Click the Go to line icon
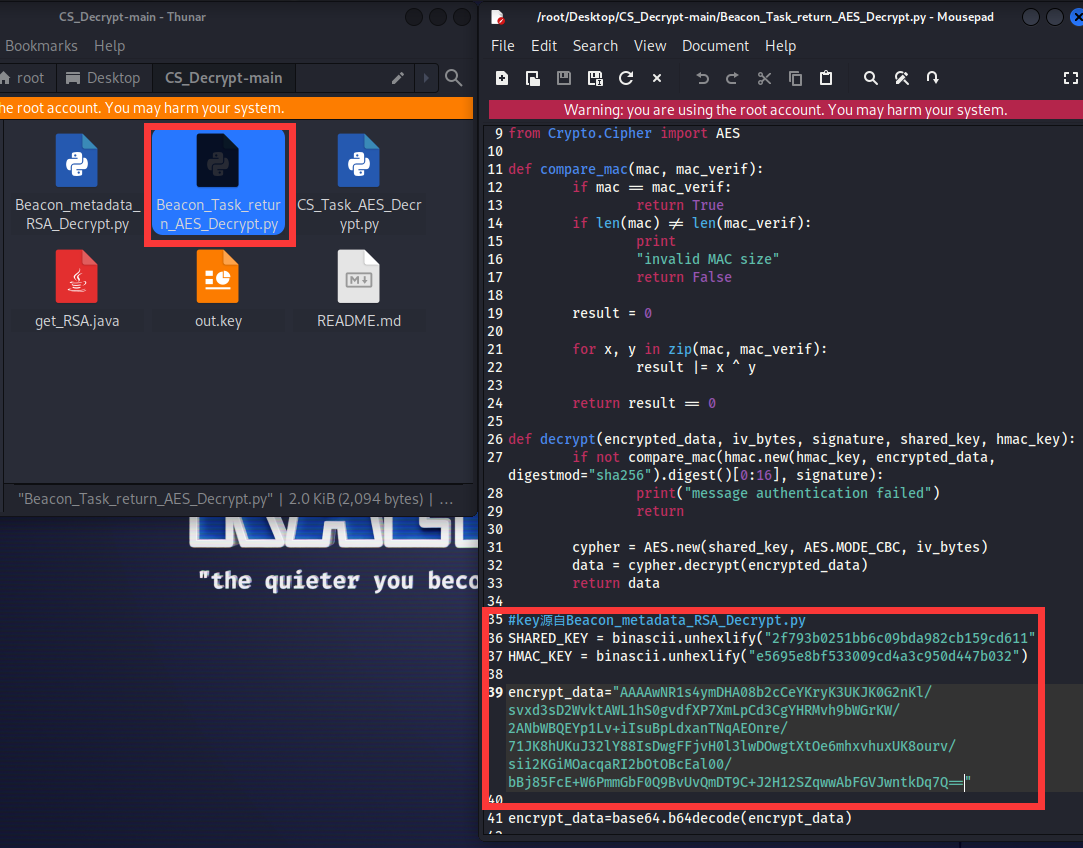This screenshot has width=1083, height=848. tap(932, 78)
